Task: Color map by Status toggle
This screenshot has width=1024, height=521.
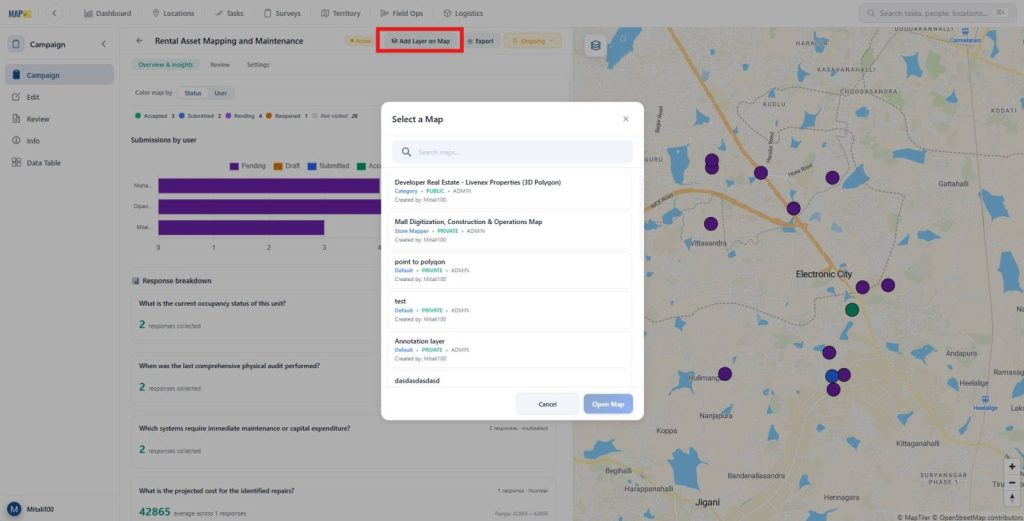Action: [x=193, y=93]
